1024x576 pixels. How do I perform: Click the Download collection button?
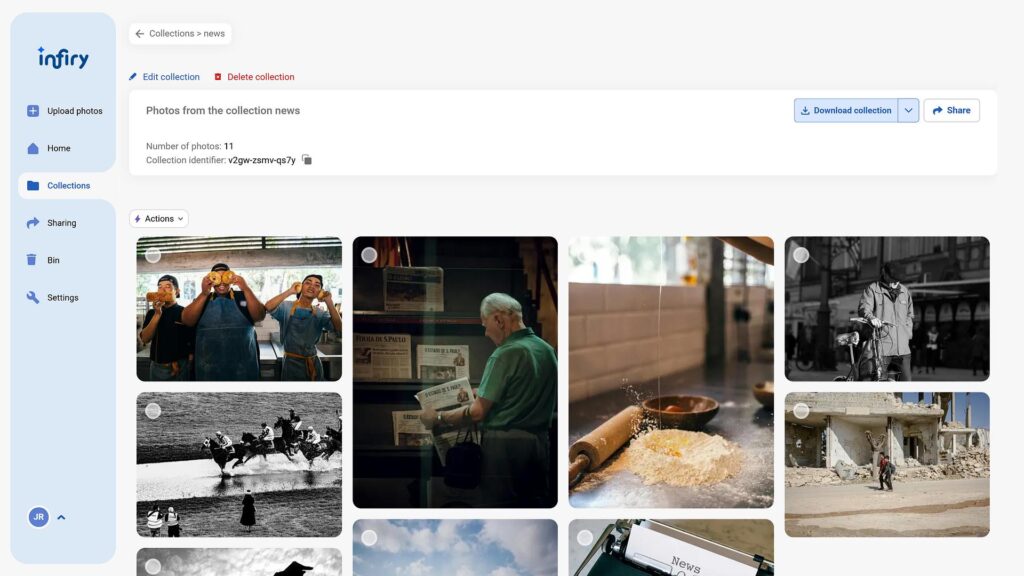coord(846,110)
